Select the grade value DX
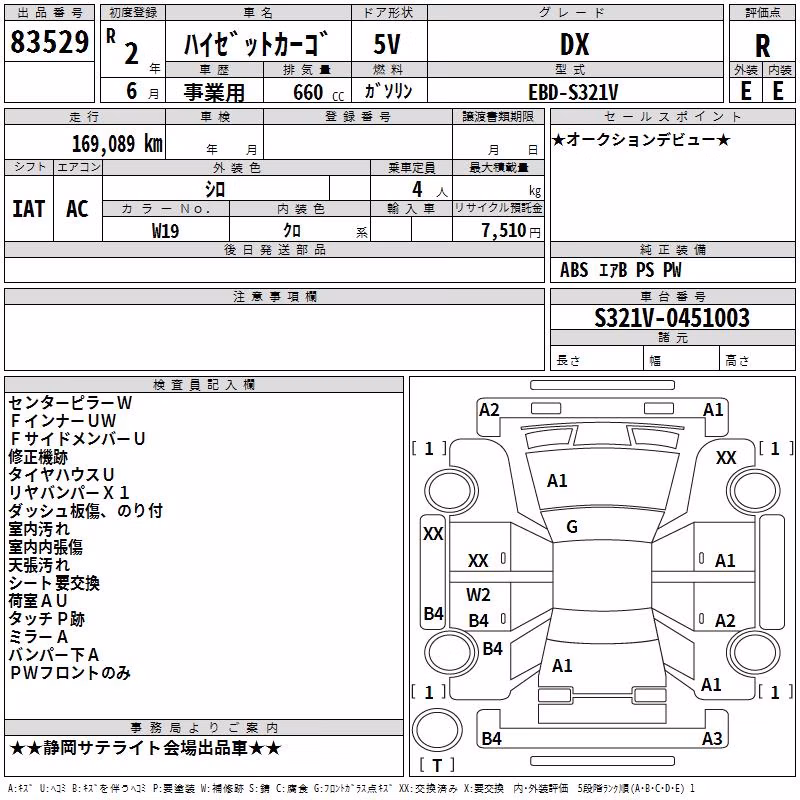Screen dimensions: 800x800 [574, 44]
